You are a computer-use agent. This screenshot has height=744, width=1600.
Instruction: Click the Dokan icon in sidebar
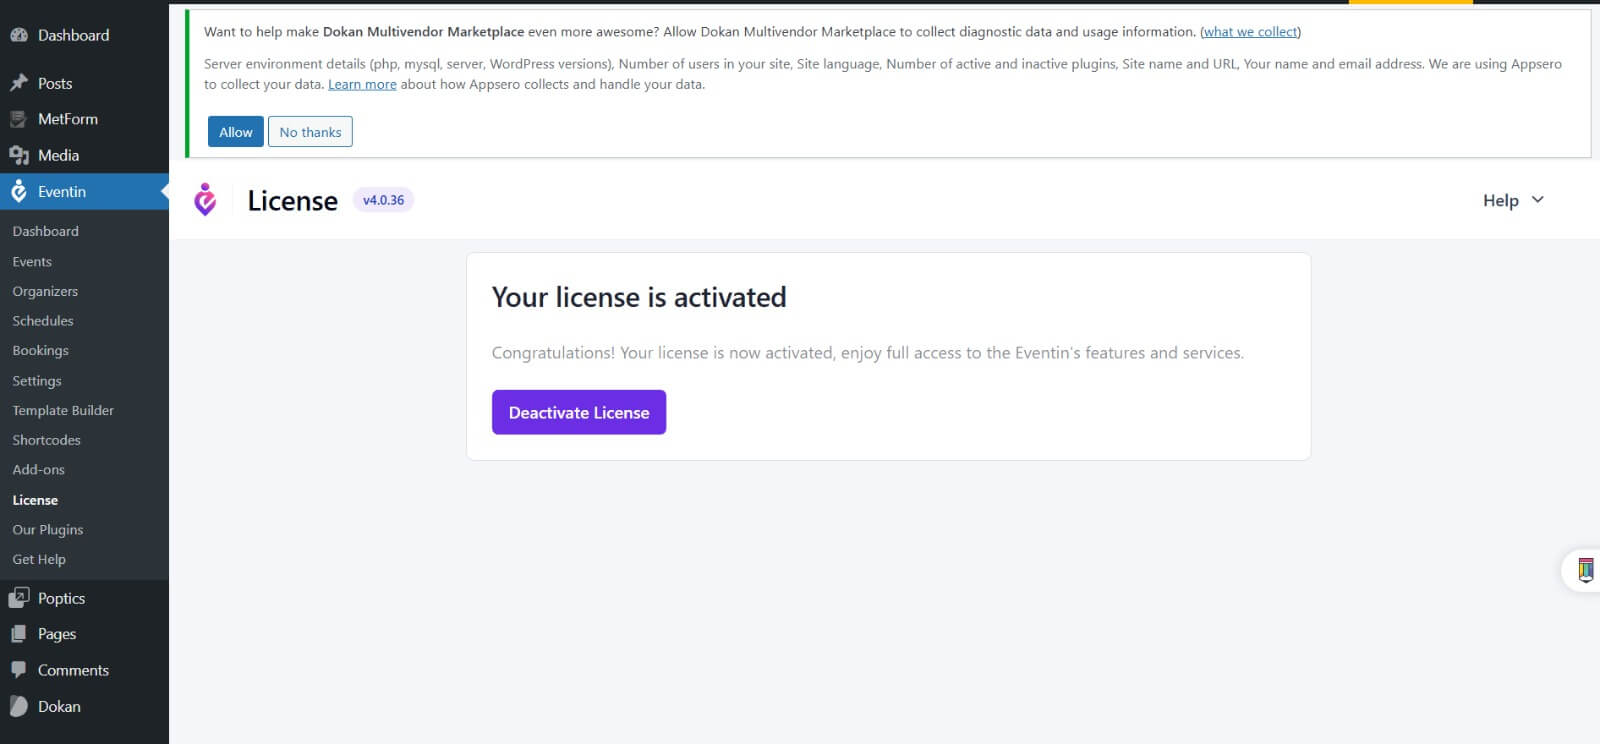(x=19, y=706)
